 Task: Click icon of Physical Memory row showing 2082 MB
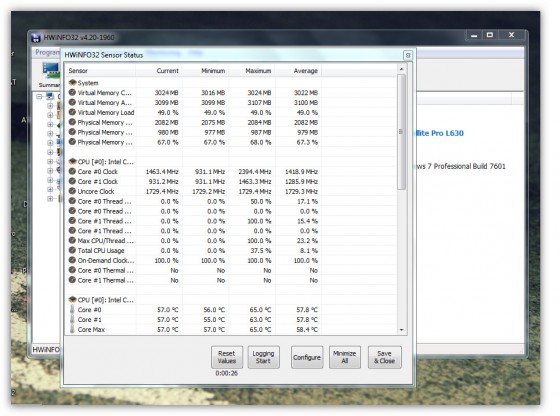coord(72,122)
